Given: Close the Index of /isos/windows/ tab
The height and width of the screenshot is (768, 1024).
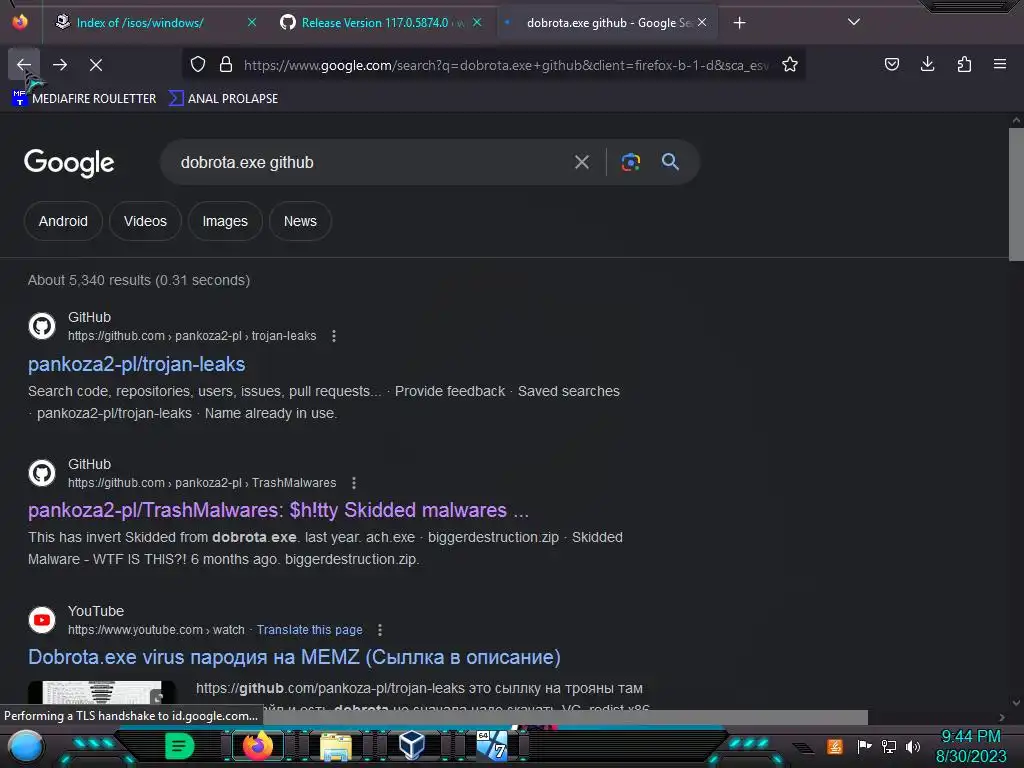Looking at the screenshot, I should 252,22.
